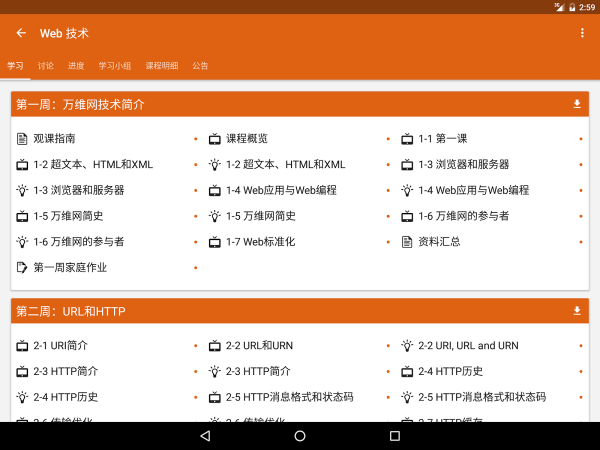Open lesson 2-4 HTTP历史 video
This screenshot has height=450, width=600.
(x=450, y=371)
